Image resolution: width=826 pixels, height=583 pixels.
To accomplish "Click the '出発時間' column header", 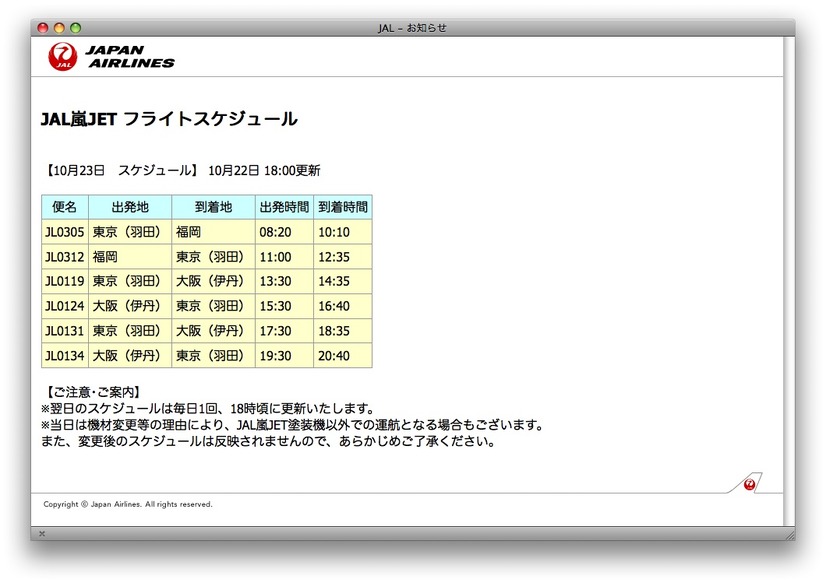I will pyautogui.click(x=284, y=207).
